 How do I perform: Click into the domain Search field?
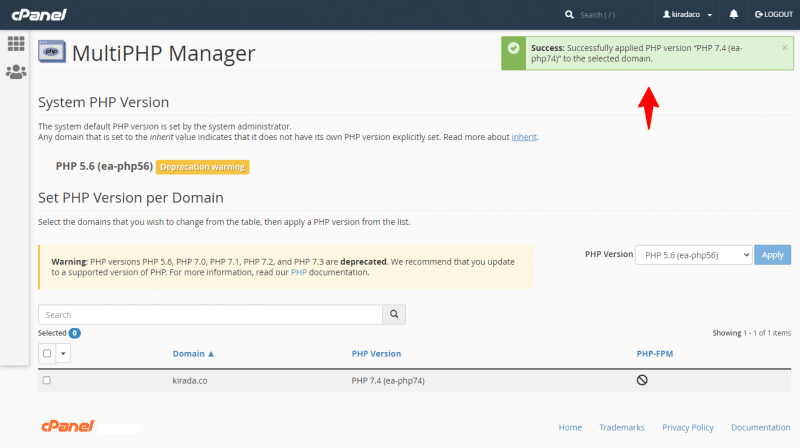pyautogui.click(x=210, y=314)
